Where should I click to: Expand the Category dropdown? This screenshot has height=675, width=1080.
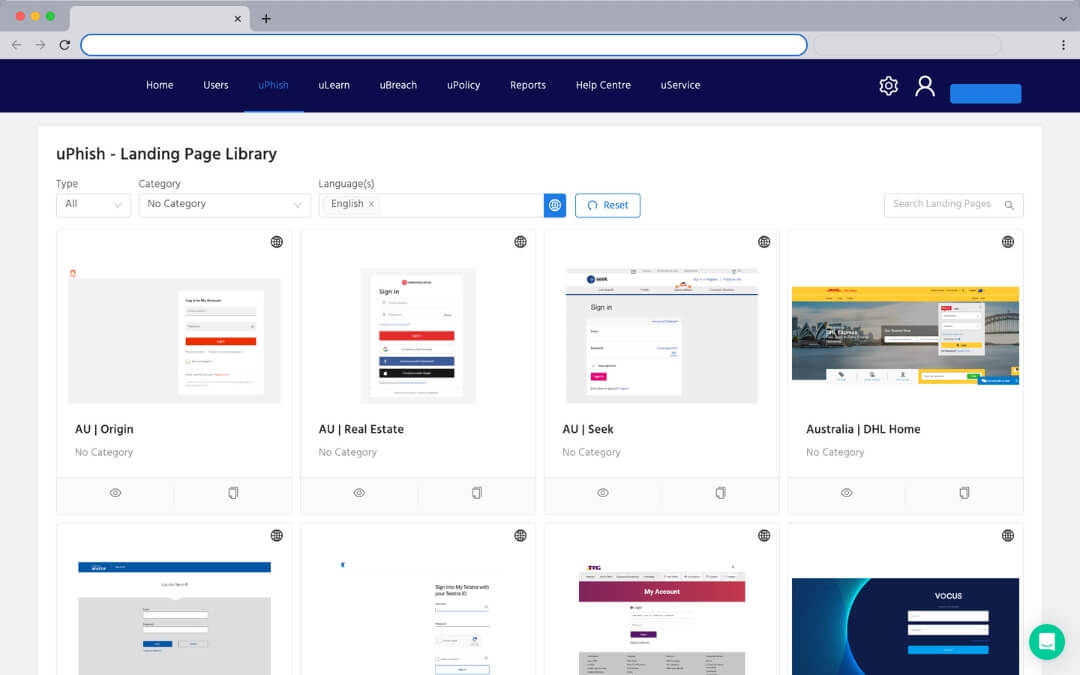(x=224, y=205)
